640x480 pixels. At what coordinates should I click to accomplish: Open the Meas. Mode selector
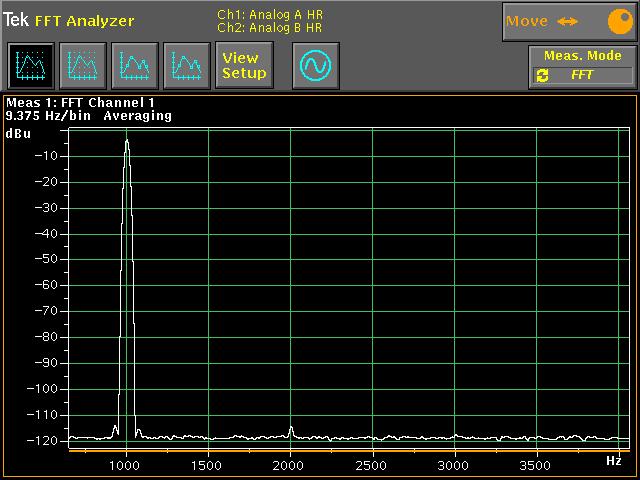tap(582, 56)
